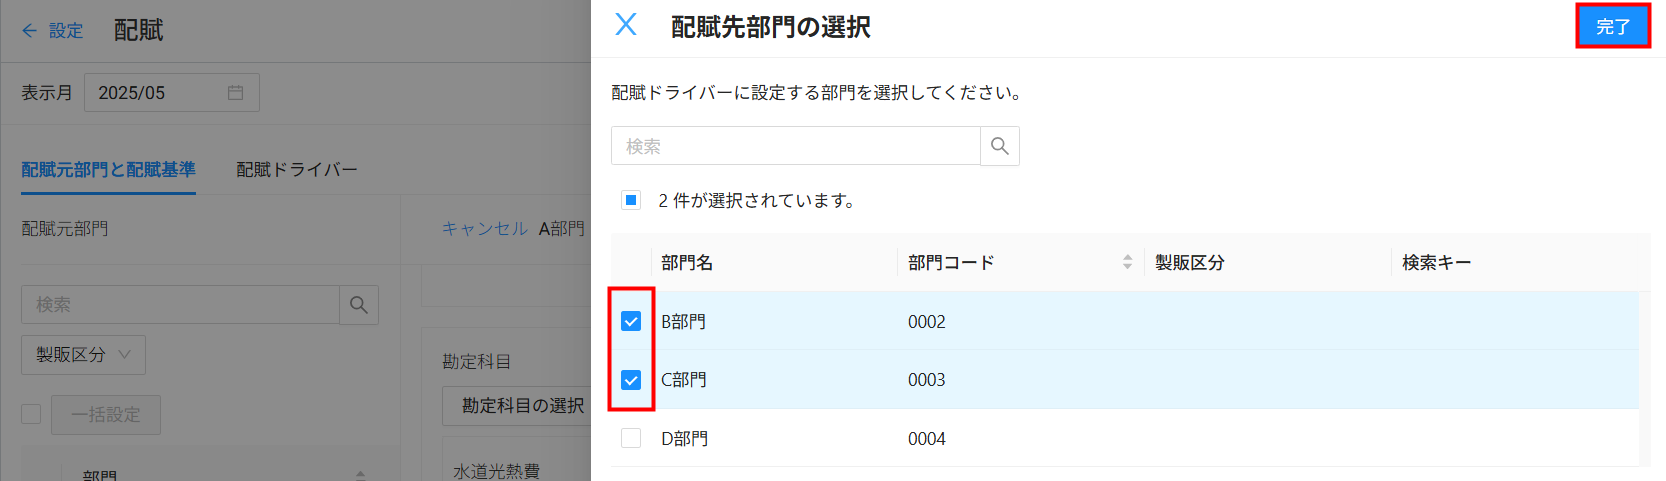Click the back arrow next to 設定

(29, 31)
